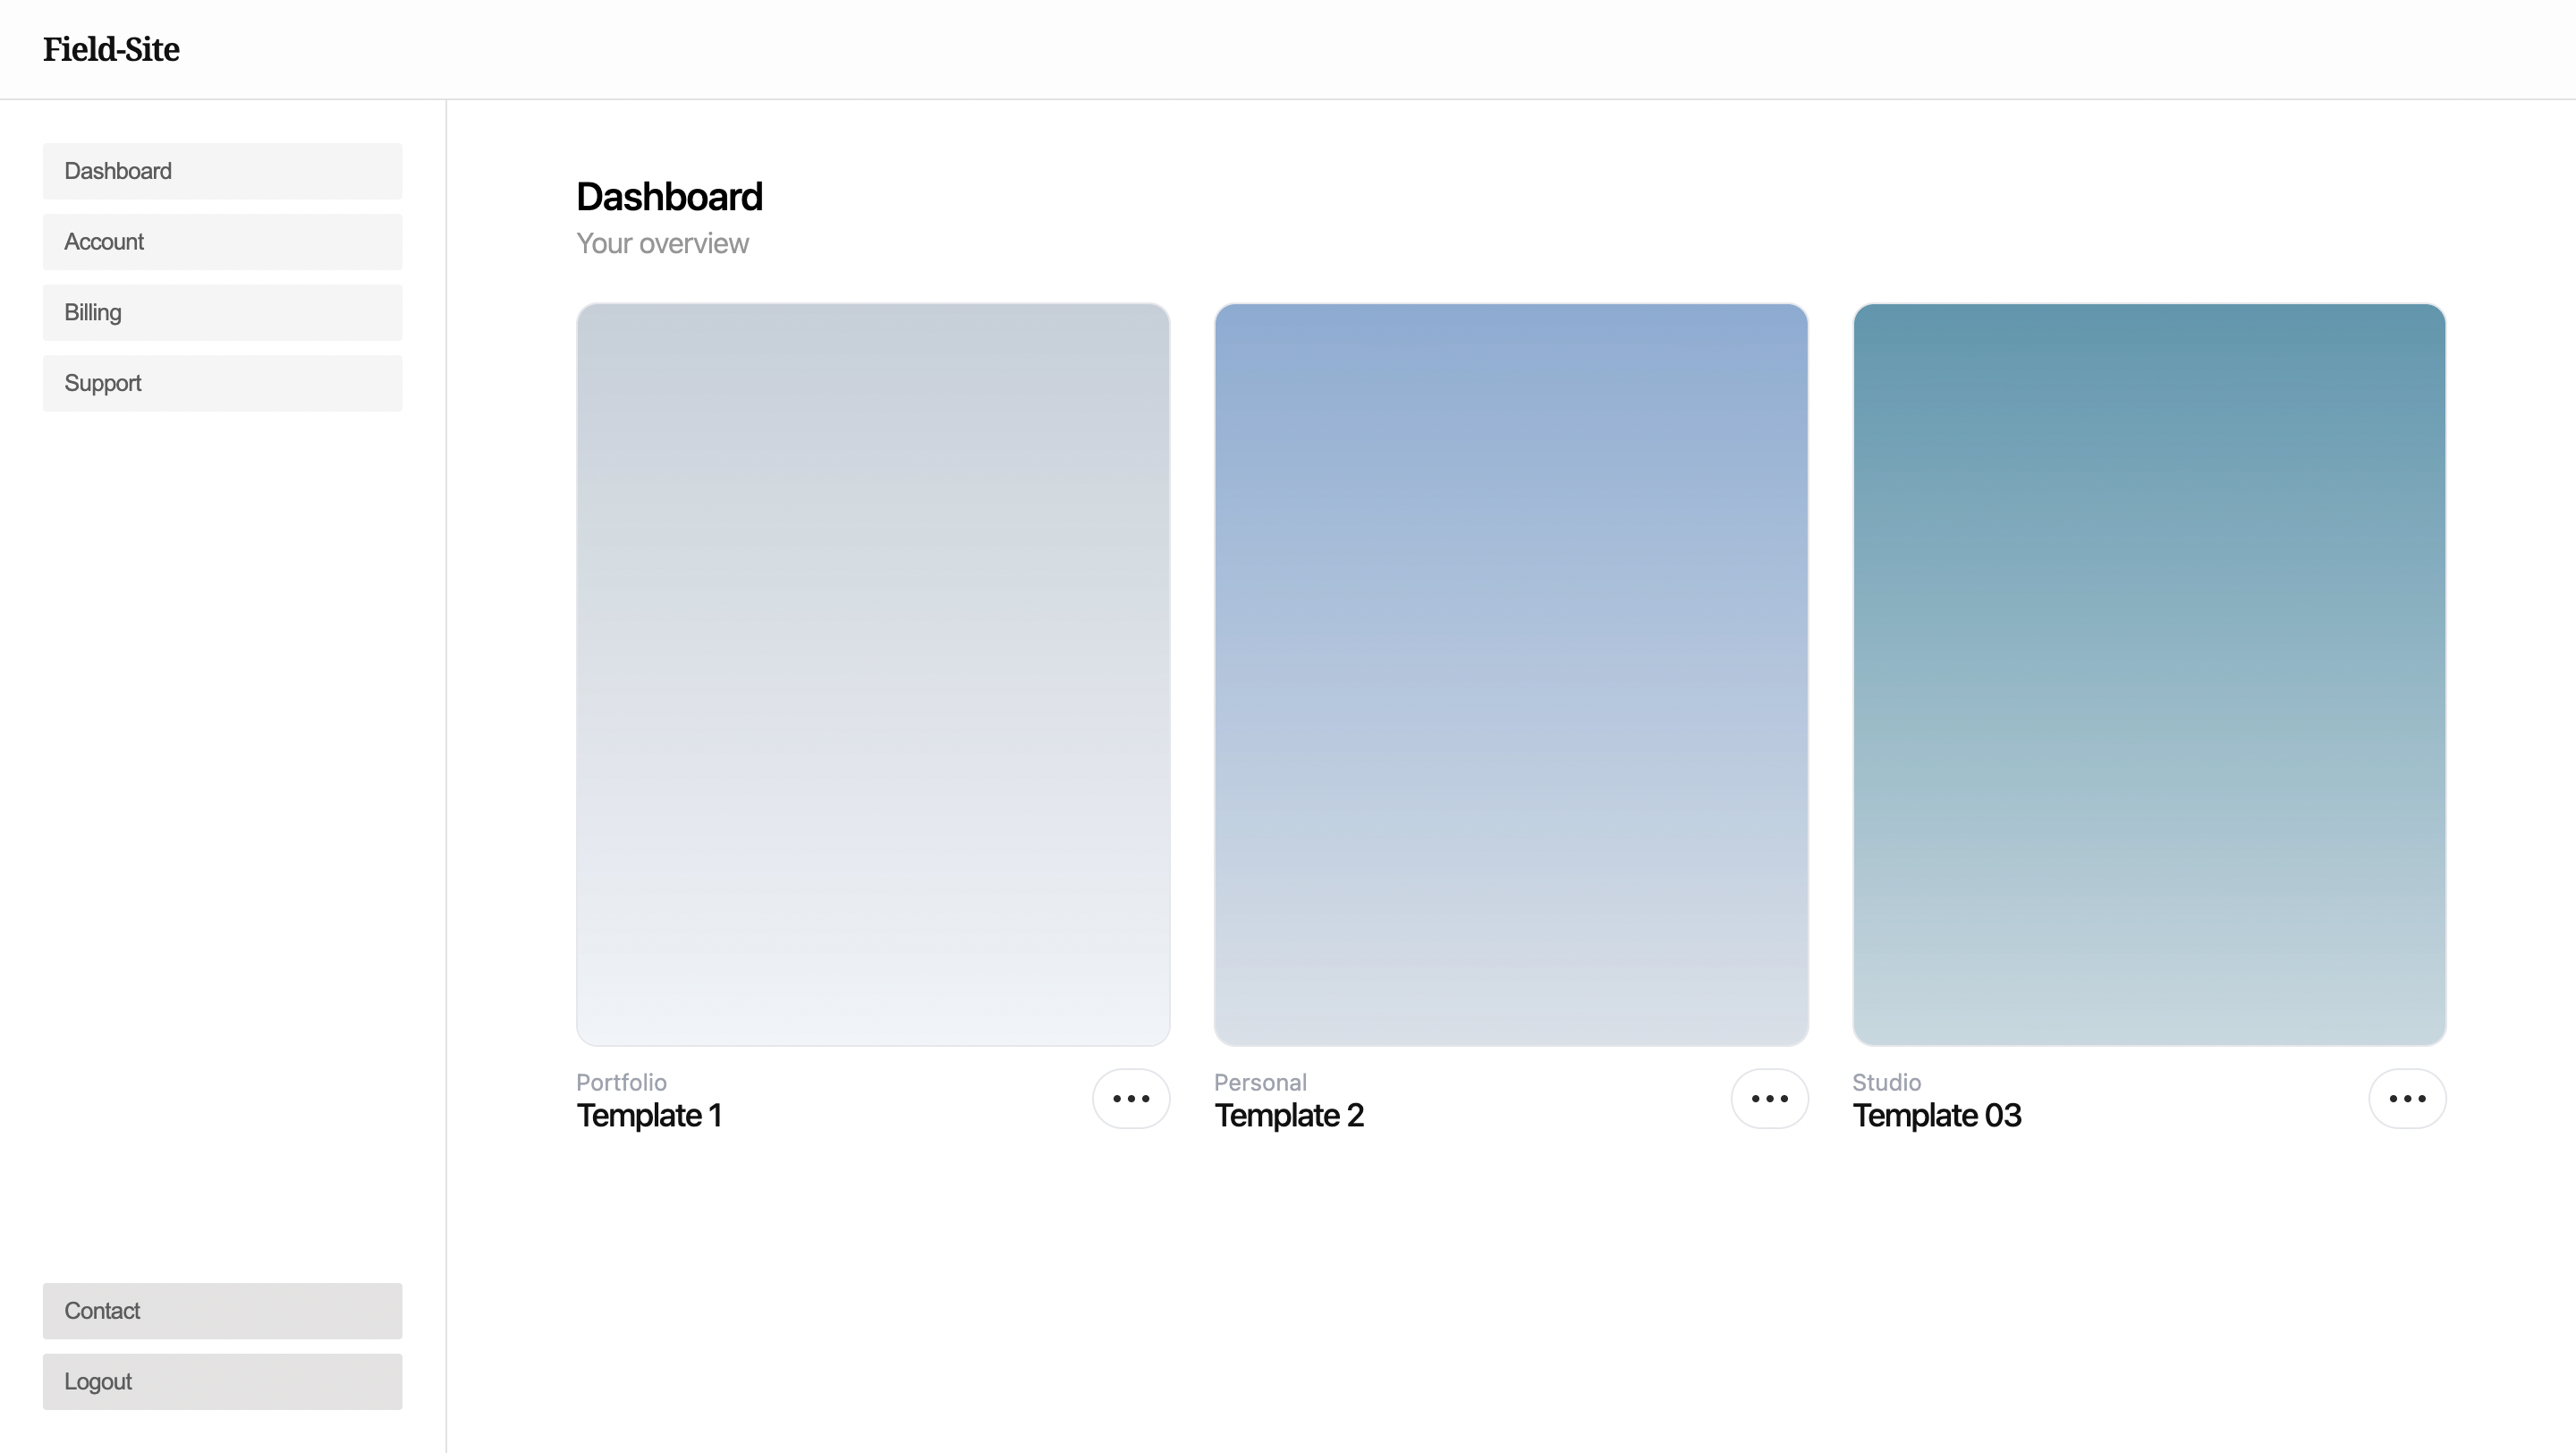Viewport: 2576px width, 1453px height.
Task: Click the Portfolio label above Template 1
Action: tap(621, 1081)
